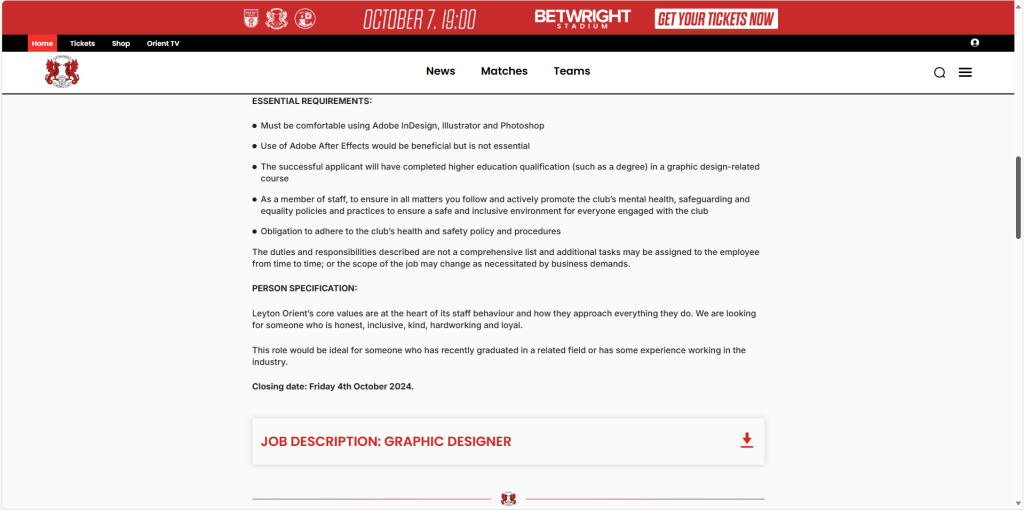Open Job Description: Graphic Designer file

pyautogui.click(x=386, y=441)
